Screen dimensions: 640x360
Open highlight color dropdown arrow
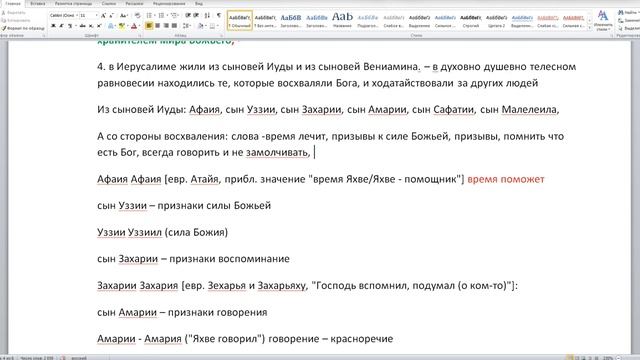point(127,26)
